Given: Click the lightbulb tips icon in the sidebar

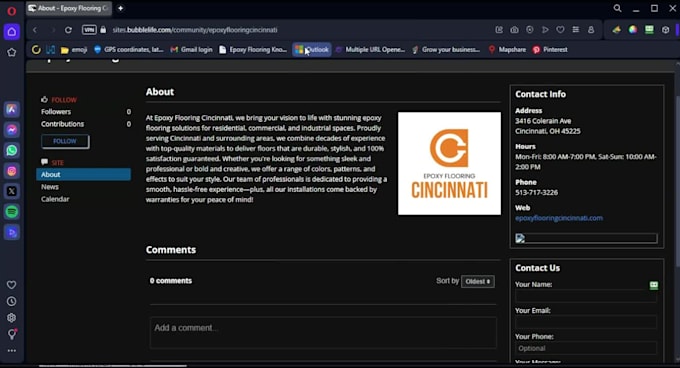Looking at the screenshot, I should (12, 334).
